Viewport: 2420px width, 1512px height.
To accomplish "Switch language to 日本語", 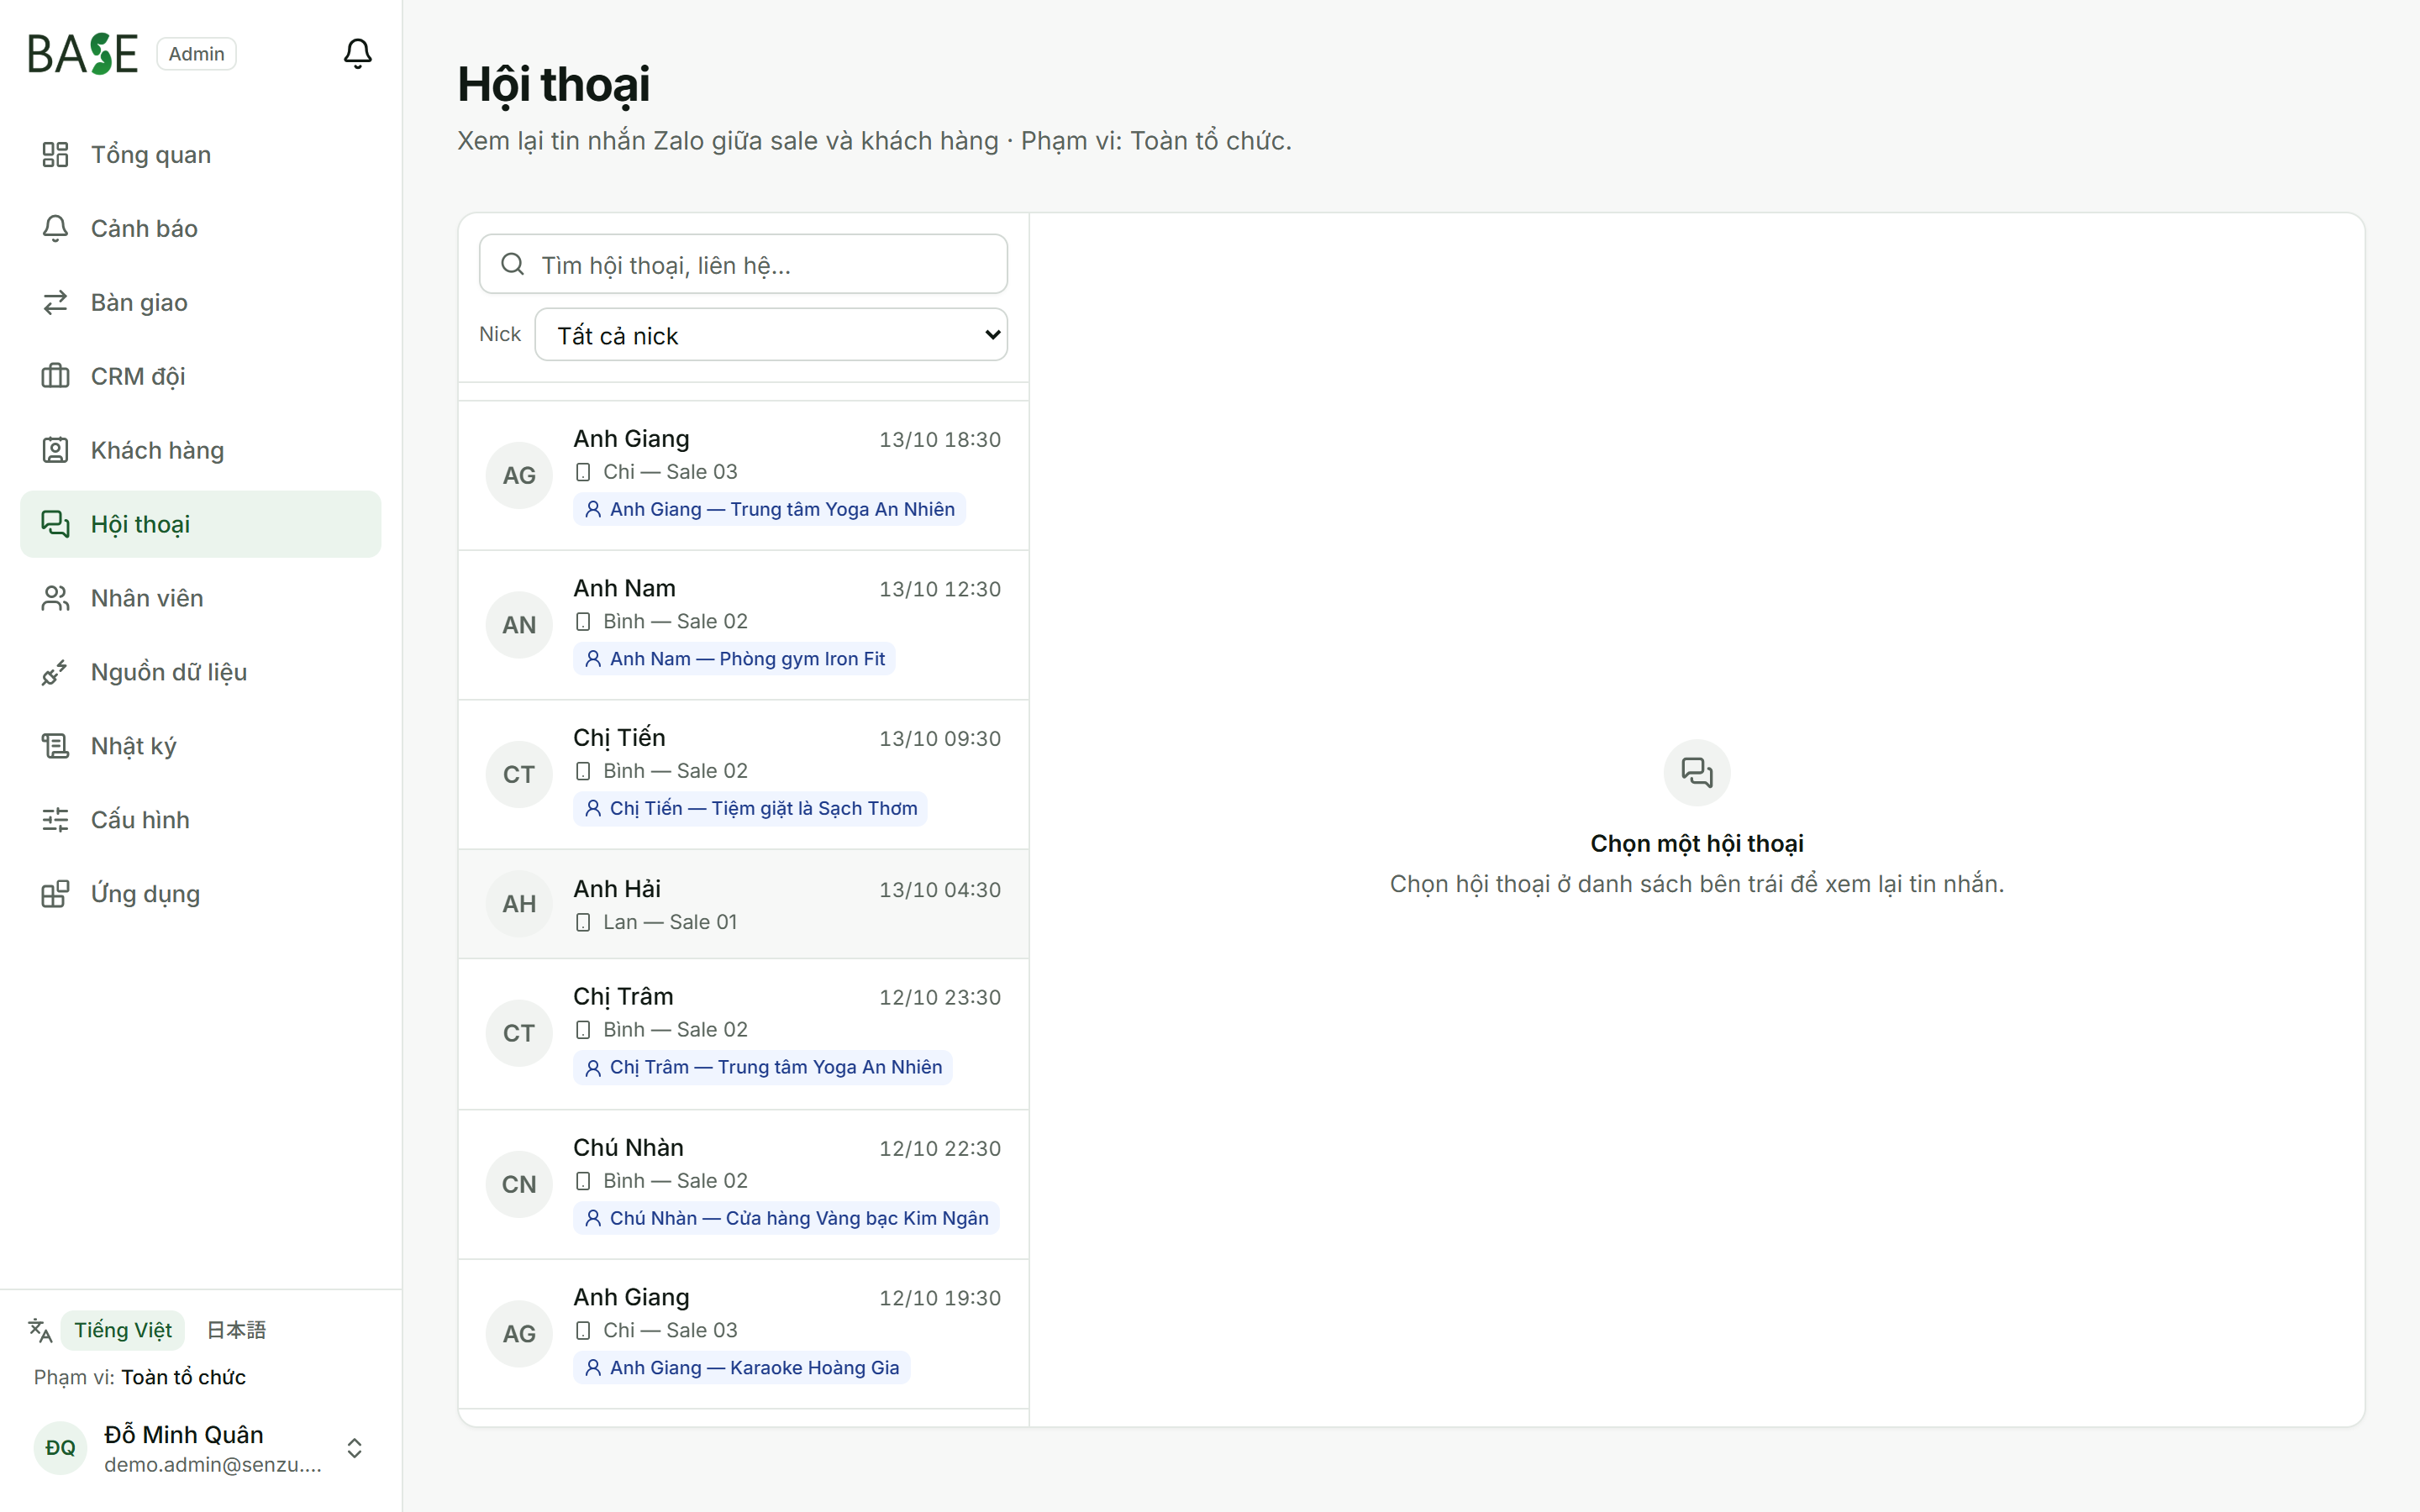I will click(x=236, y=1330).
